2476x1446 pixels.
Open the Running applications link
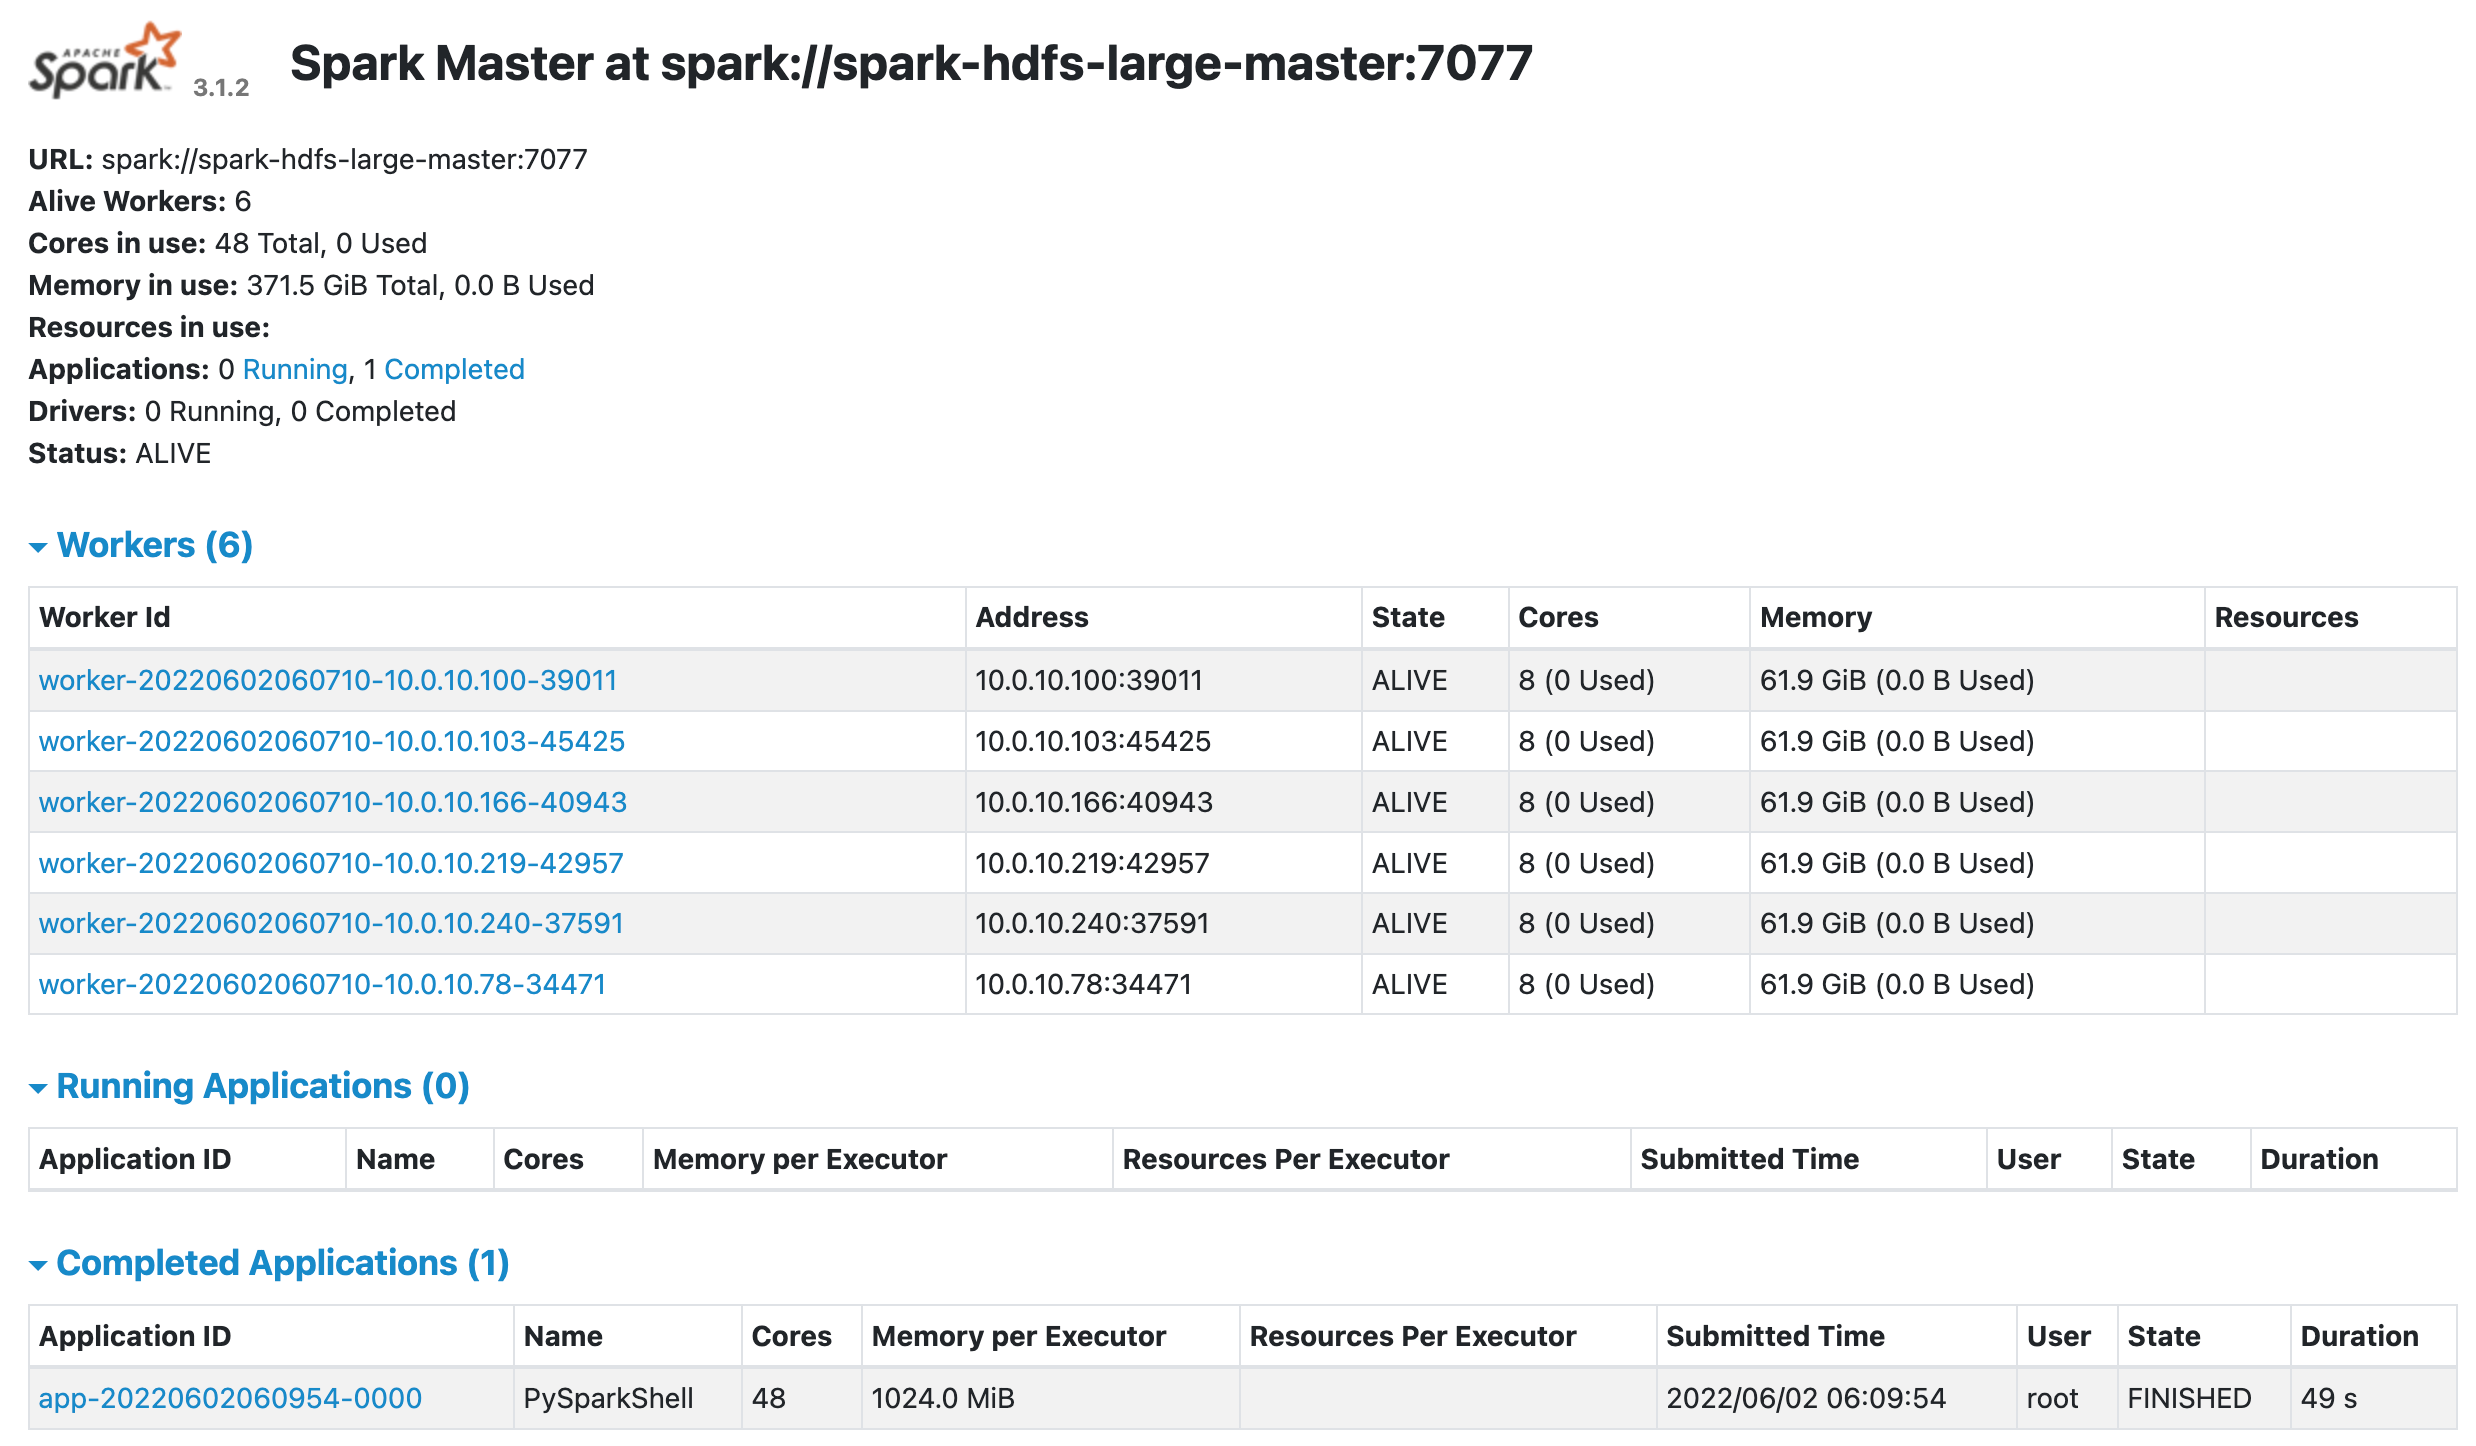295,369
